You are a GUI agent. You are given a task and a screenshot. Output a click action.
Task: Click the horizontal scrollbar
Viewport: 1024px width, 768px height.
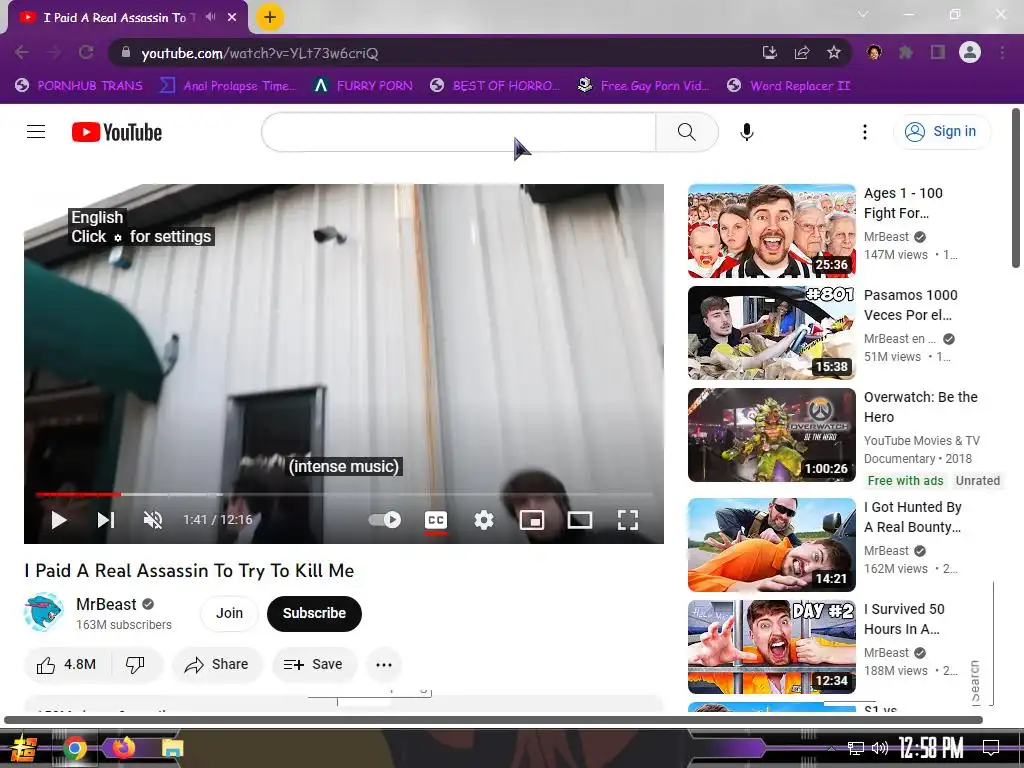(x=493, y=720)
